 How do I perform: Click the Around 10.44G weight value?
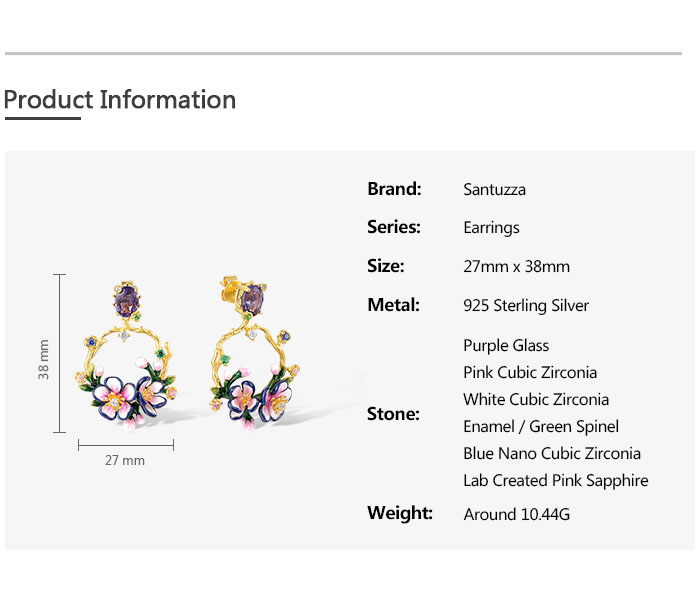click(516, 514)
